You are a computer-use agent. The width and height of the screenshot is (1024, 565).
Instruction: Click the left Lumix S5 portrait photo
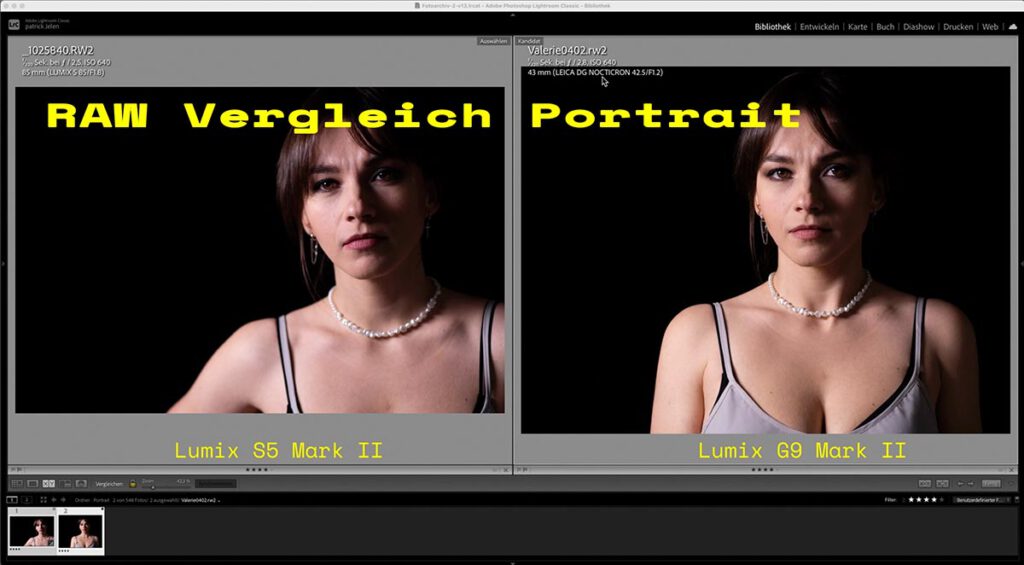[260, 250]
